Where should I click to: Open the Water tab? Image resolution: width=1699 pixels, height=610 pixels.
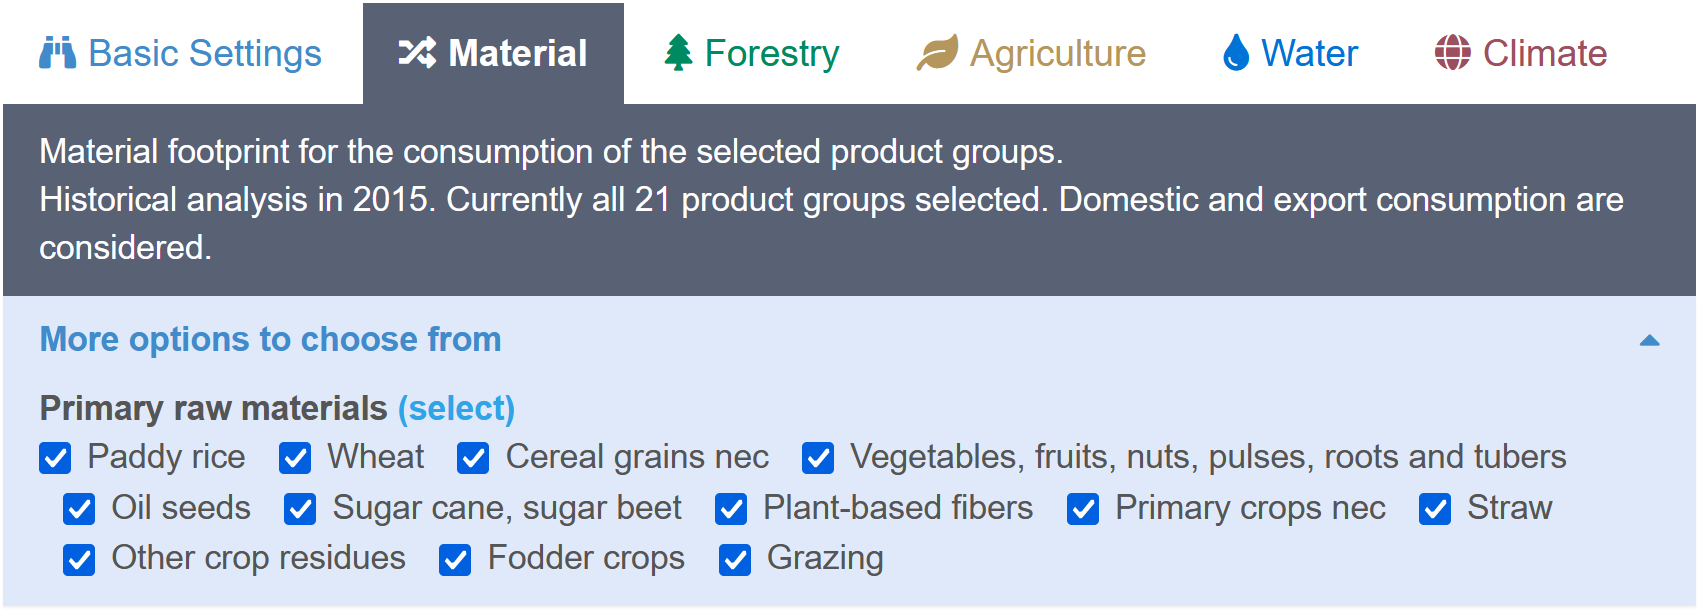(x=1290, y=53)
